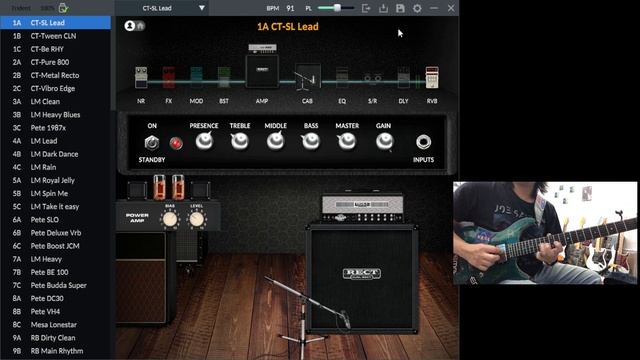Select the NR noise reducer pedal
The height and width of the screenshot is (360, 640).
pos(141,78)
